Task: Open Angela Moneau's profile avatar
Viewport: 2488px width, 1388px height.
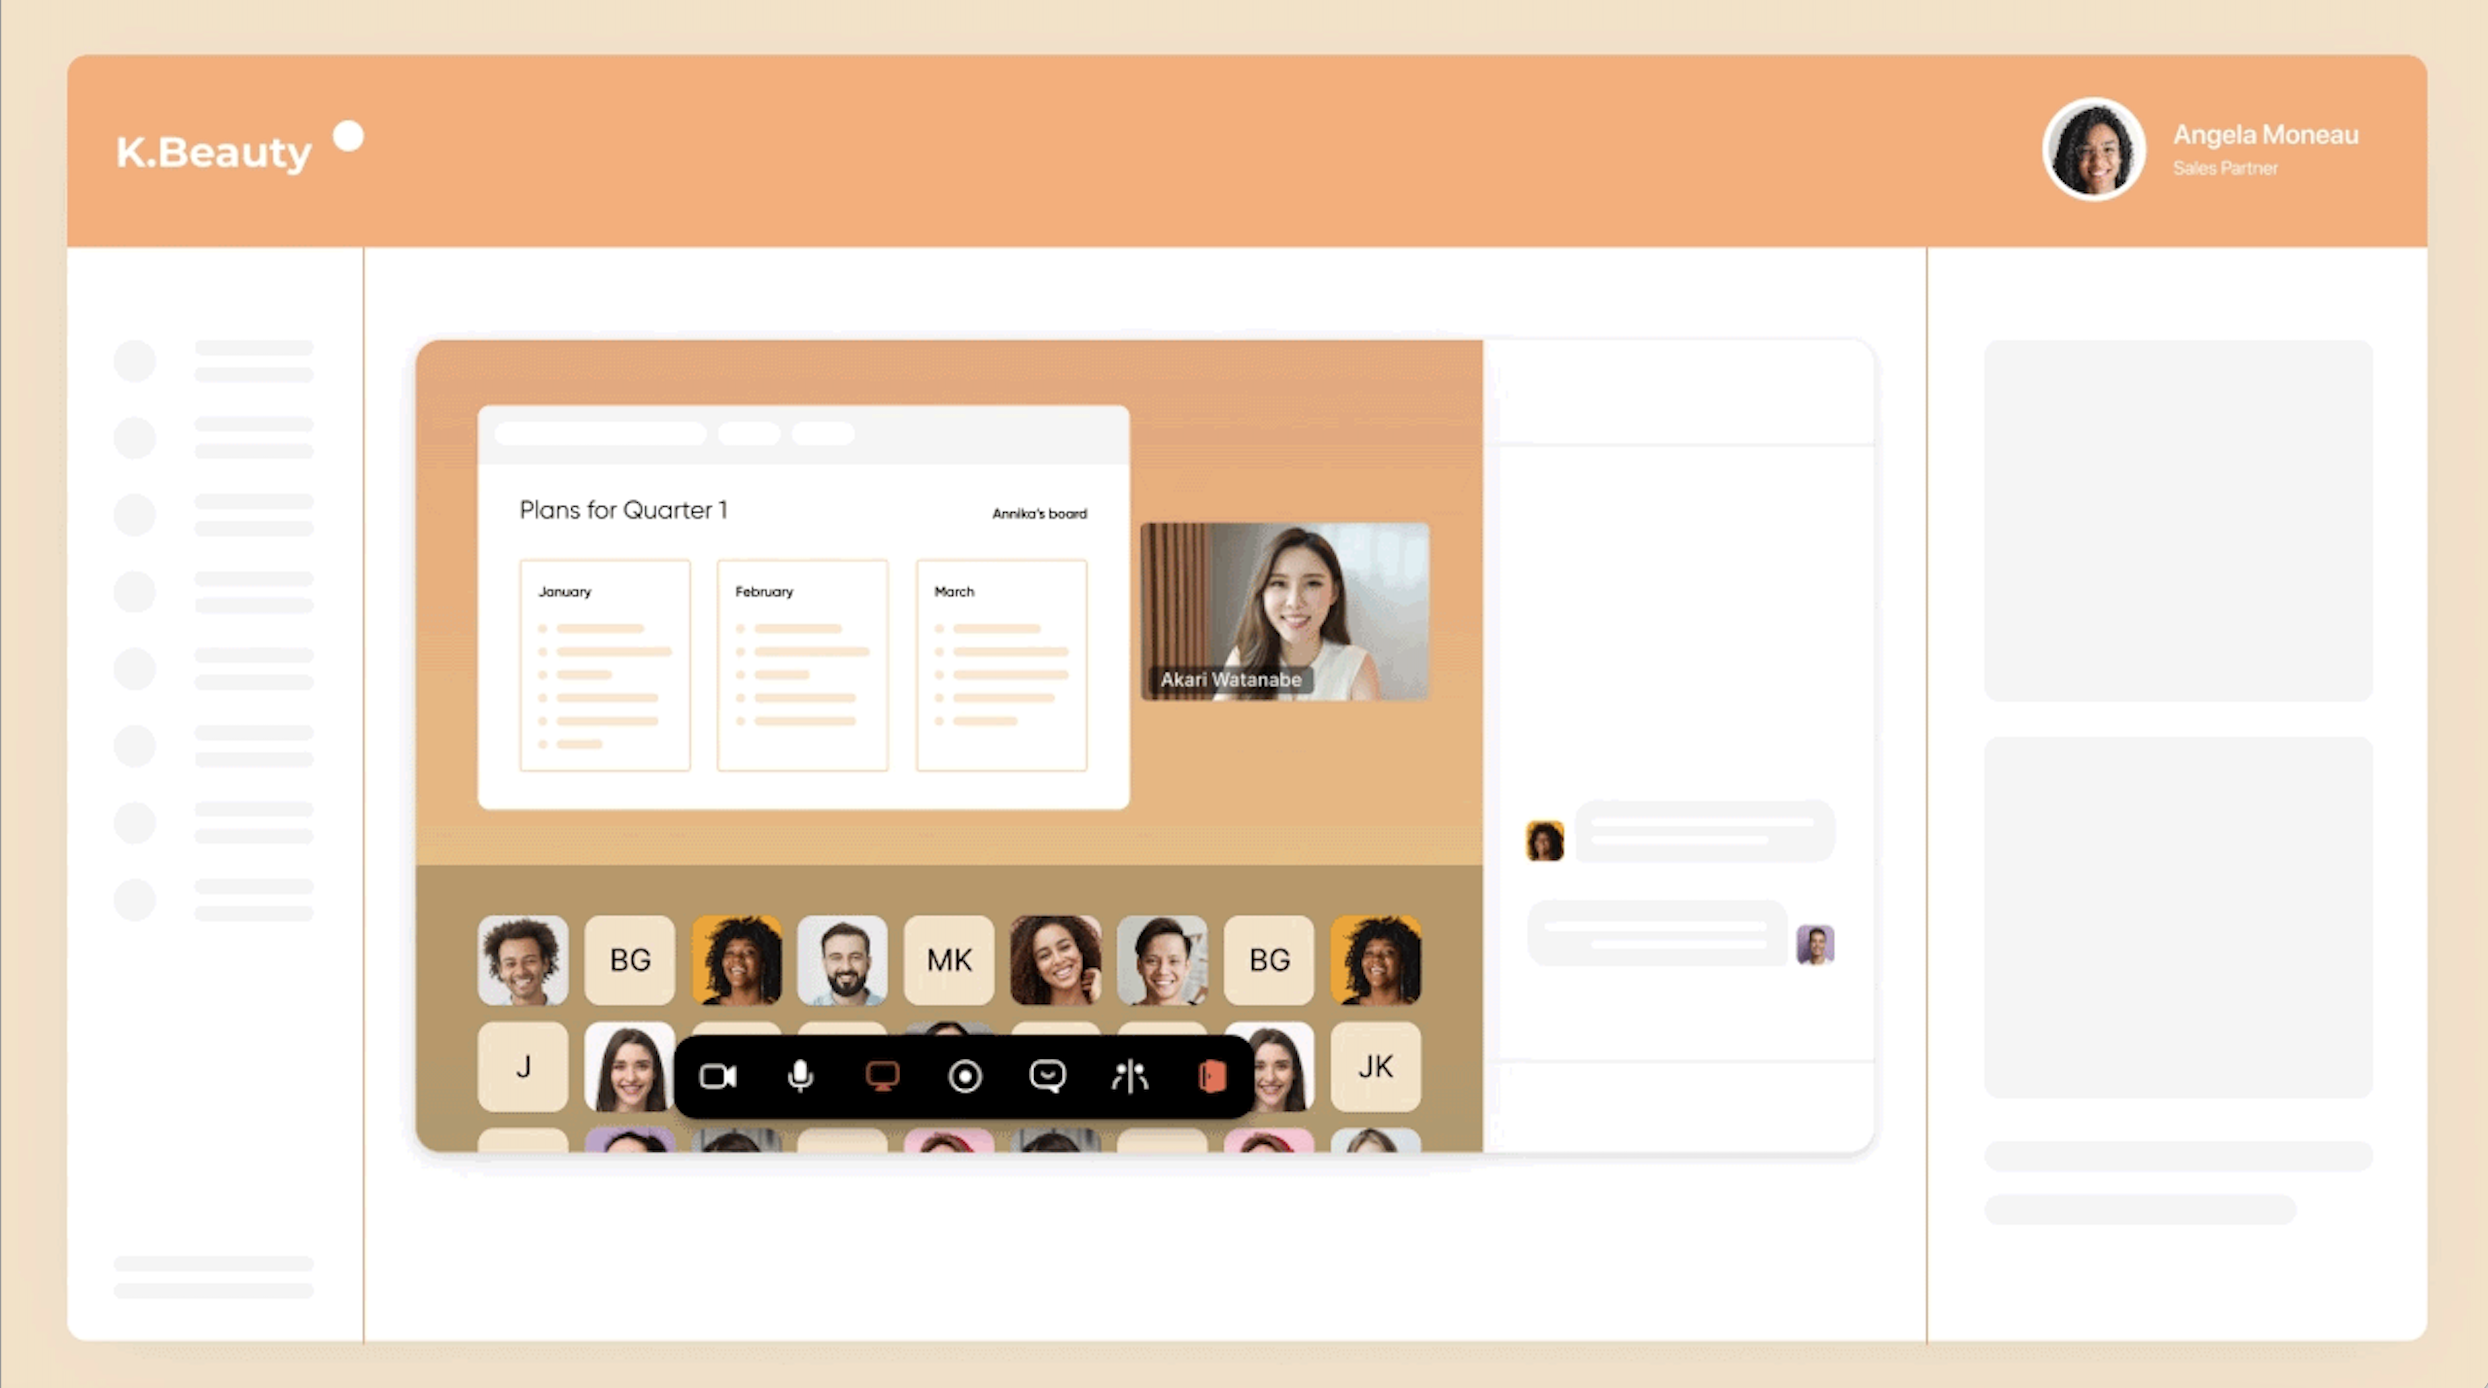Action: coord(2093,150)
